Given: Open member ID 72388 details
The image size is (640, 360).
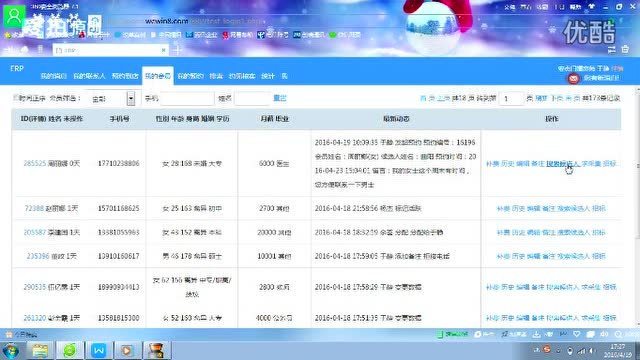Looking at the screenshot, I should (34, 209).
